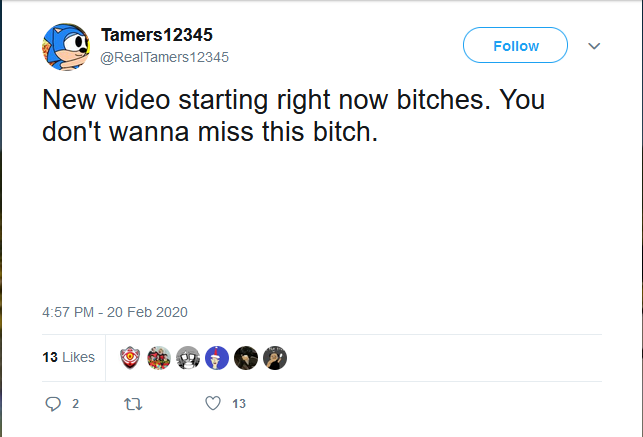
Task: Expand the tweet options chevron menu
Action: 593,46
